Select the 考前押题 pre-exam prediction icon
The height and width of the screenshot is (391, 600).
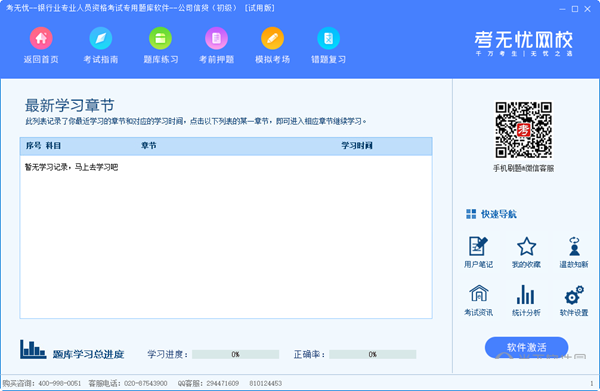coord(217,38)
